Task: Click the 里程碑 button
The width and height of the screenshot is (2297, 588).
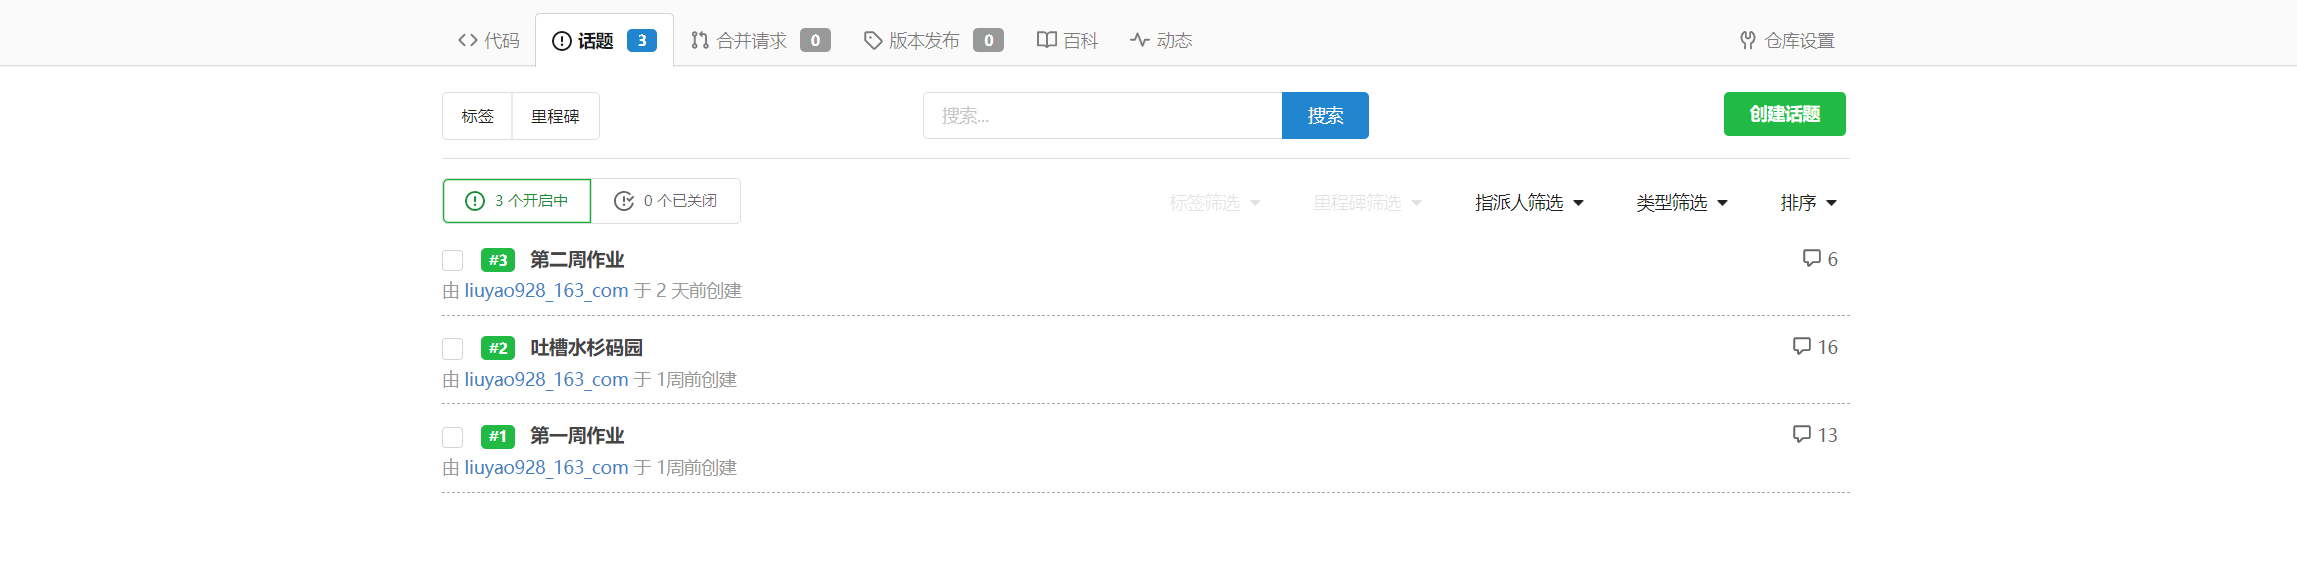Action: point(555,116)
